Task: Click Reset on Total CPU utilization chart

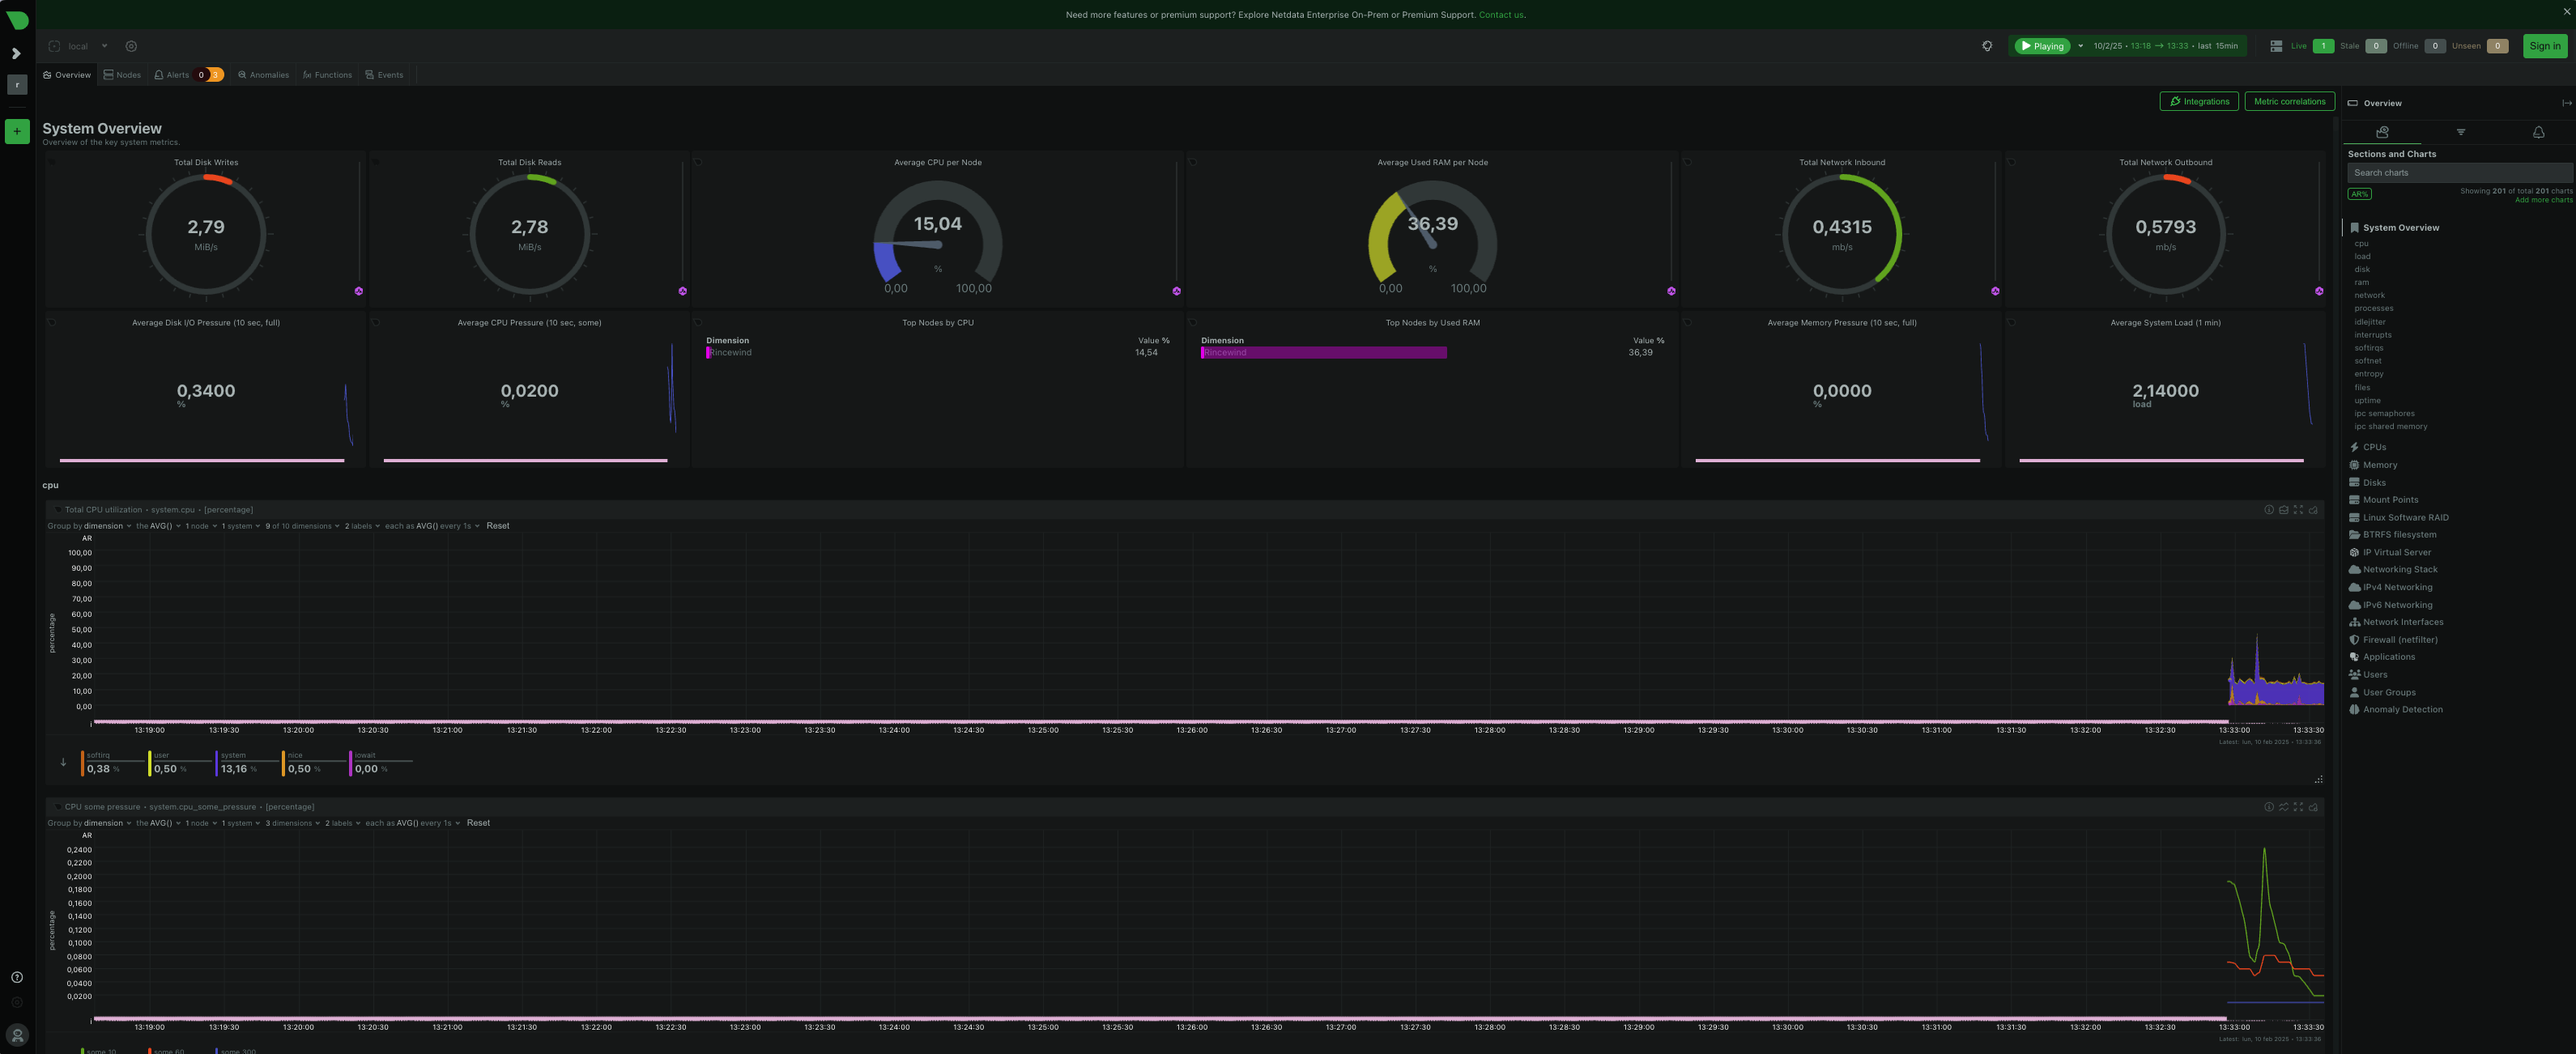Action: coord(498,526)
